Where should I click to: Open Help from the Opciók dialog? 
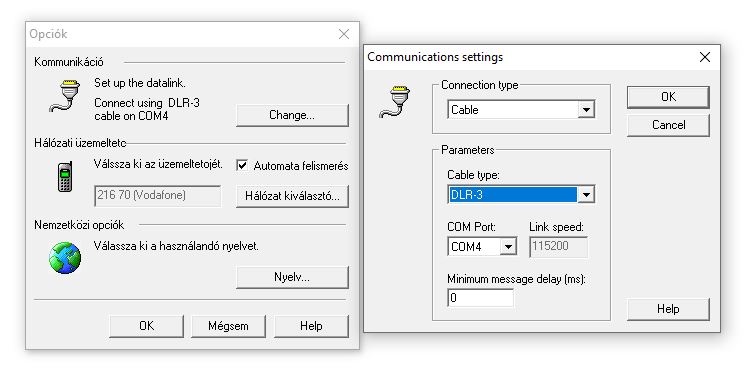coord(311,326)
